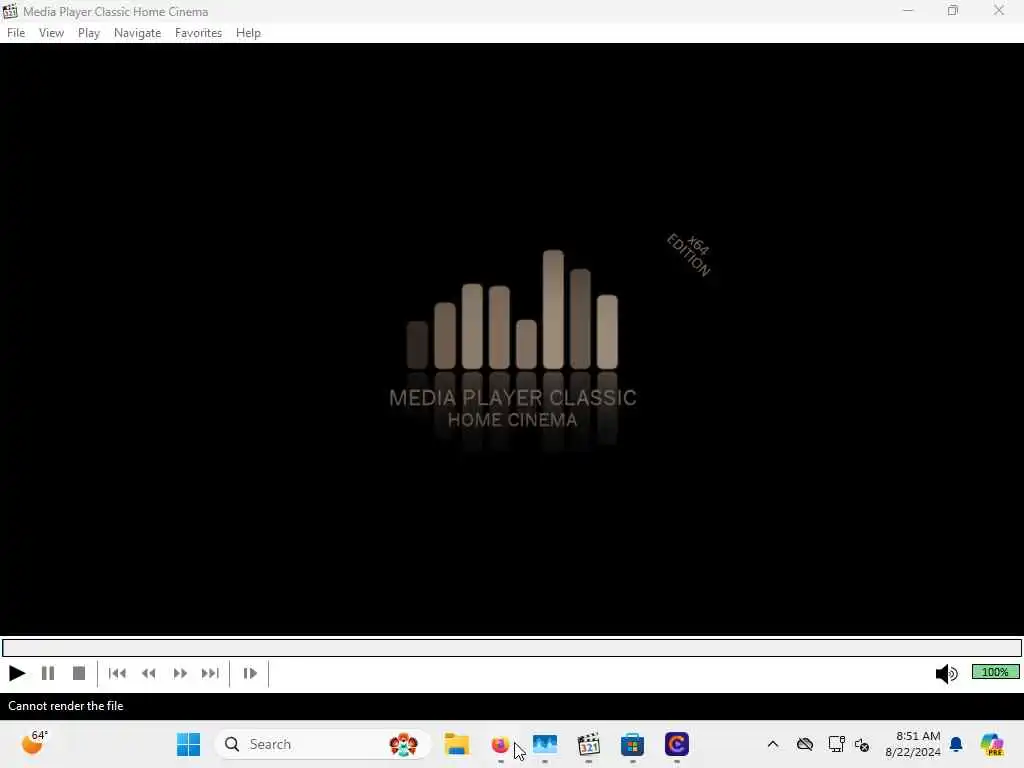
Task: Show hidden system tray icons
Action: (773, 744)
